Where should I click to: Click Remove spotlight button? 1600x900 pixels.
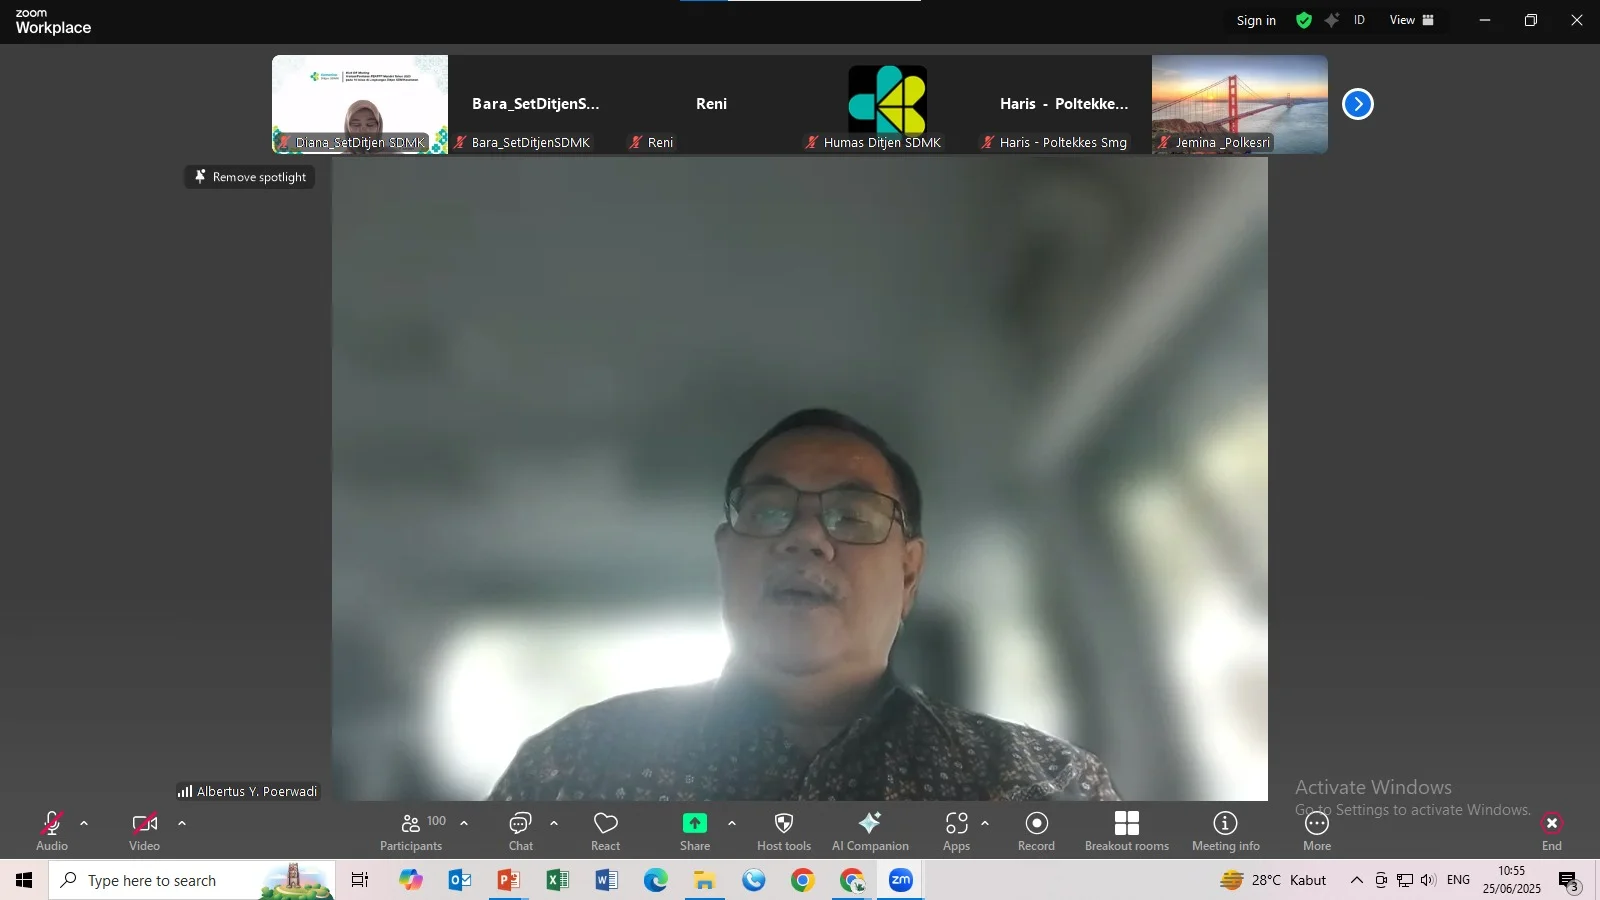[250, 177]
